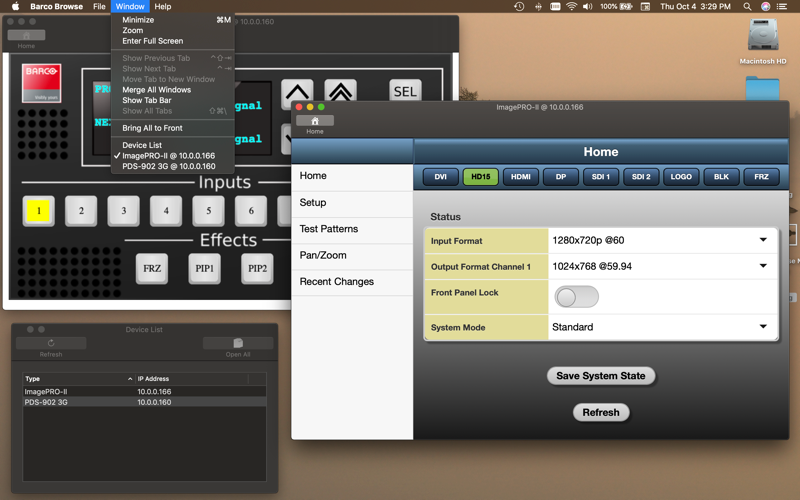Select ImagePRO-II row in Device List
The height and width of the screenshot is (500, 800).
144,392
